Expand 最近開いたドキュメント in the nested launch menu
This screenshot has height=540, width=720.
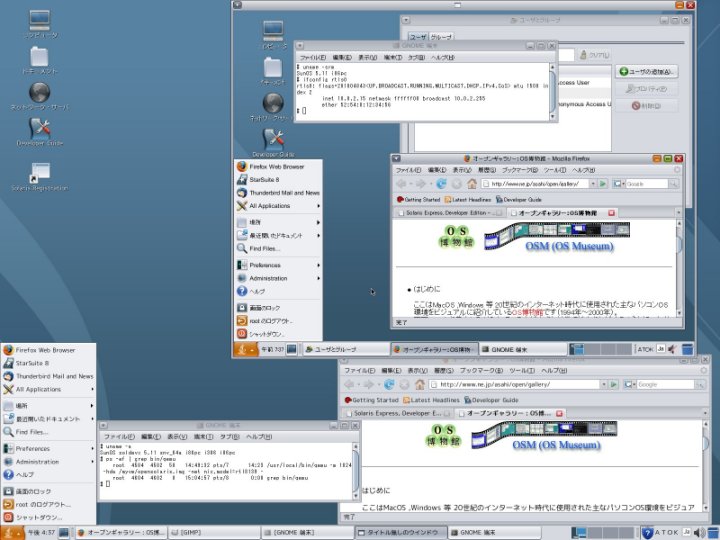[278, 236]
